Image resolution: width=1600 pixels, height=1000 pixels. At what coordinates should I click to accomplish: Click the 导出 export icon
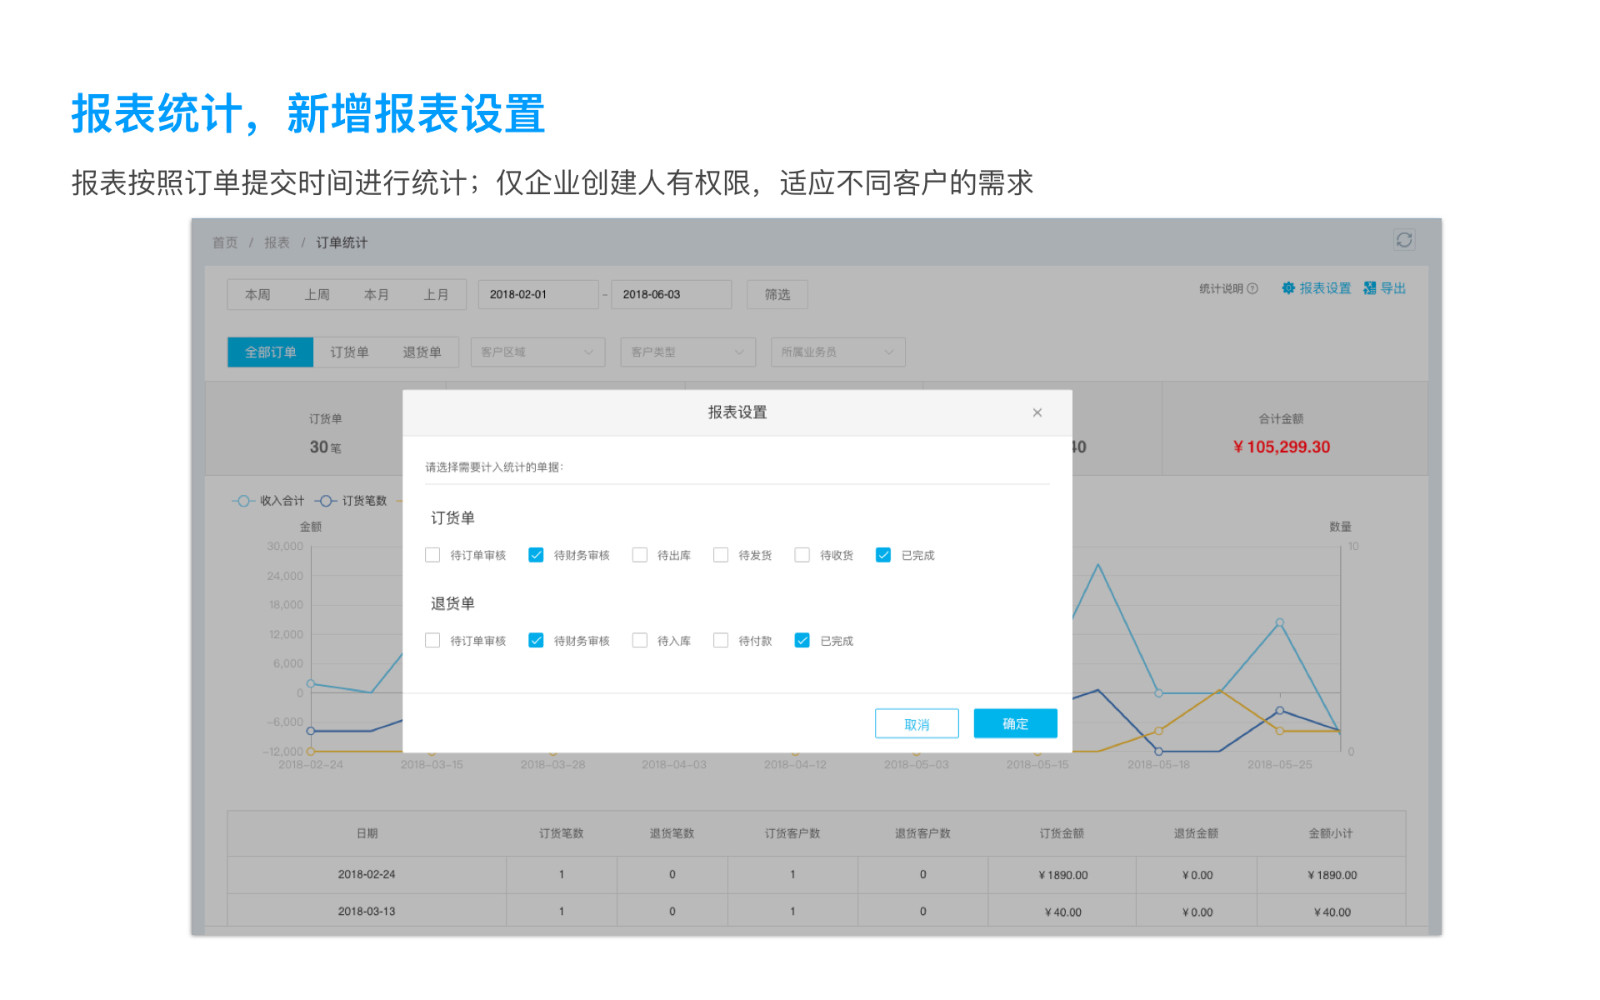(x=1370, y=288)
